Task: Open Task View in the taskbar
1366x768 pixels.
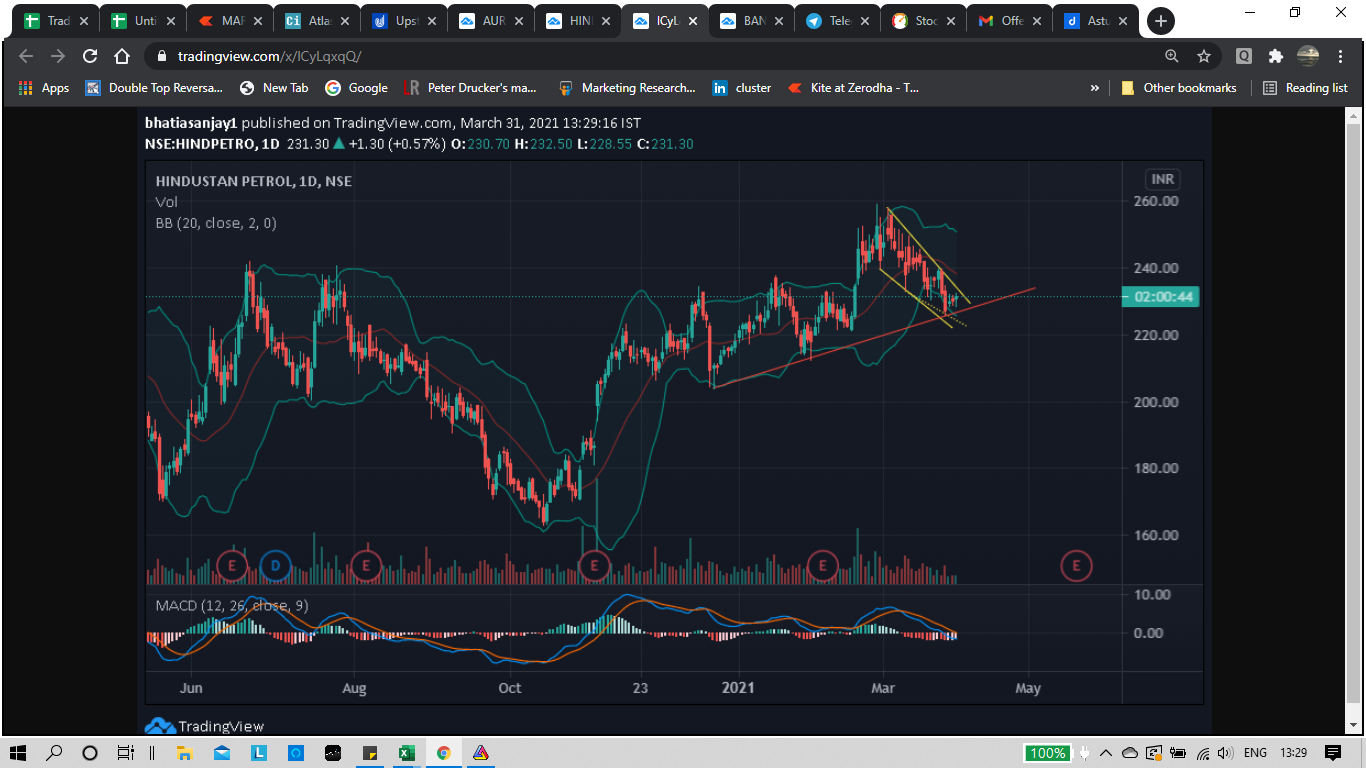Action: (x=125, y=753)
